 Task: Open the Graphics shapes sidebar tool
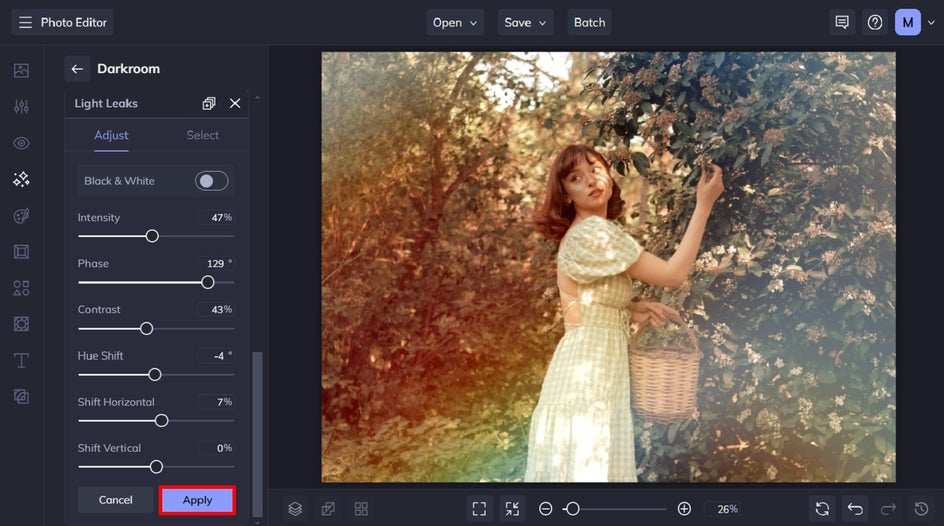(x=21, y=288)
